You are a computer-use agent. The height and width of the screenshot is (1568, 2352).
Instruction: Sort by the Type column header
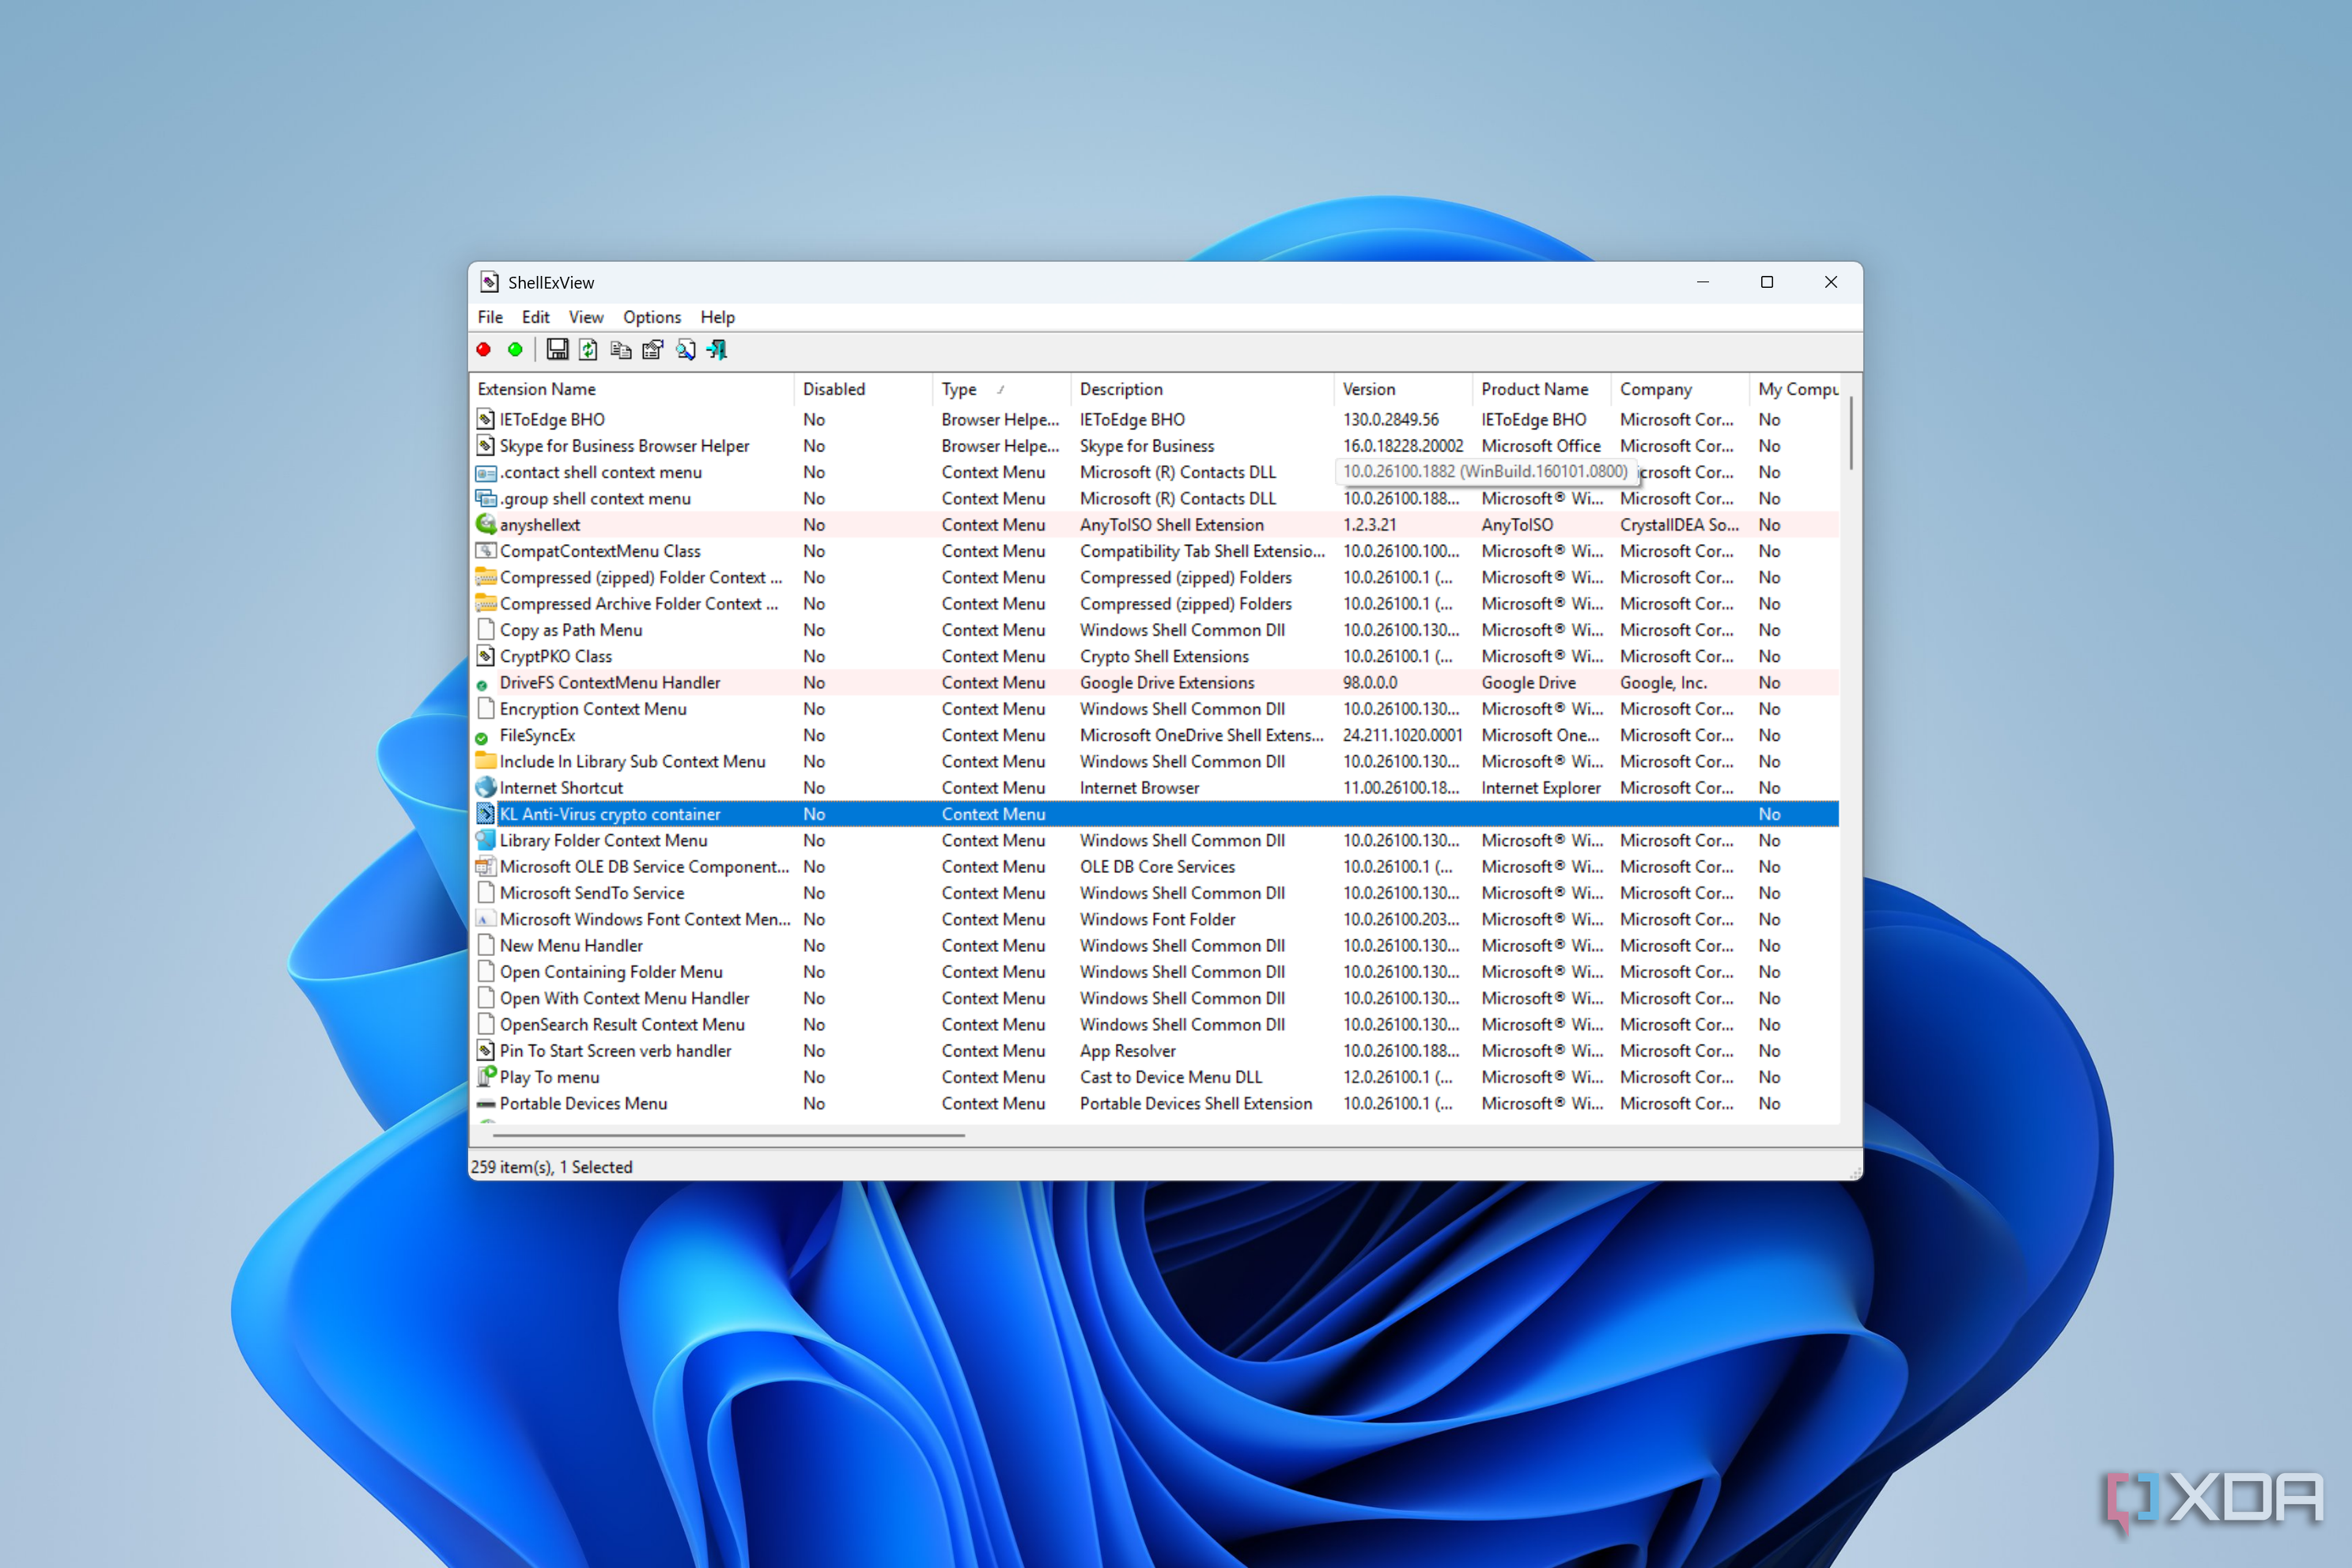tap(959, 389)
